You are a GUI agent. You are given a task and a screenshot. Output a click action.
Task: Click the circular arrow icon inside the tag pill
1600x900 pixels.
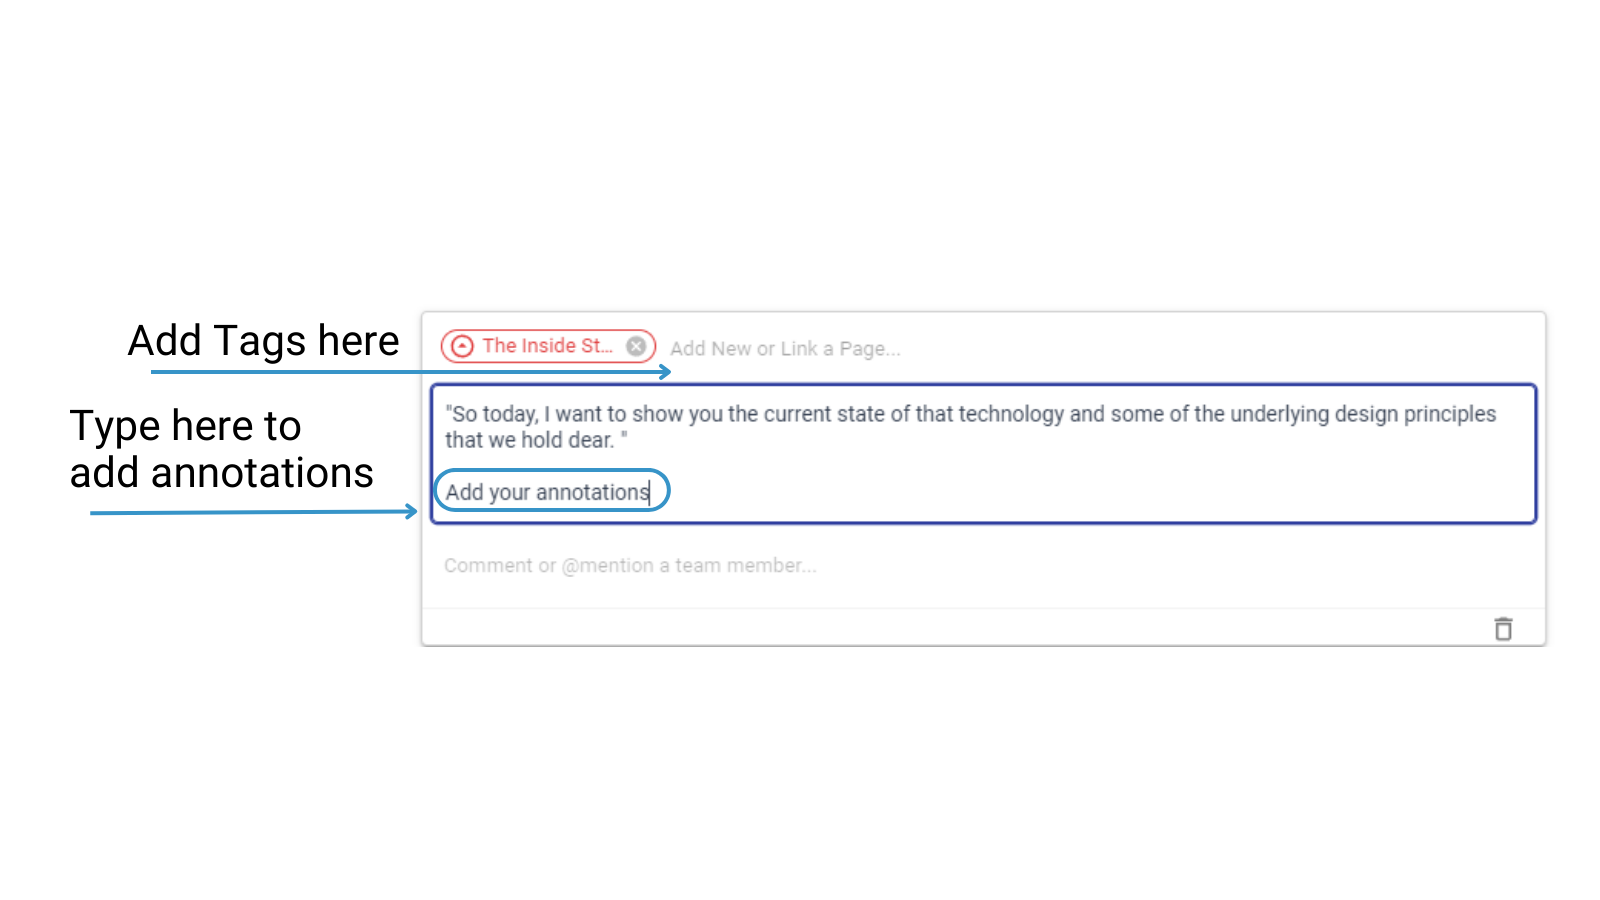click(462, 346)
